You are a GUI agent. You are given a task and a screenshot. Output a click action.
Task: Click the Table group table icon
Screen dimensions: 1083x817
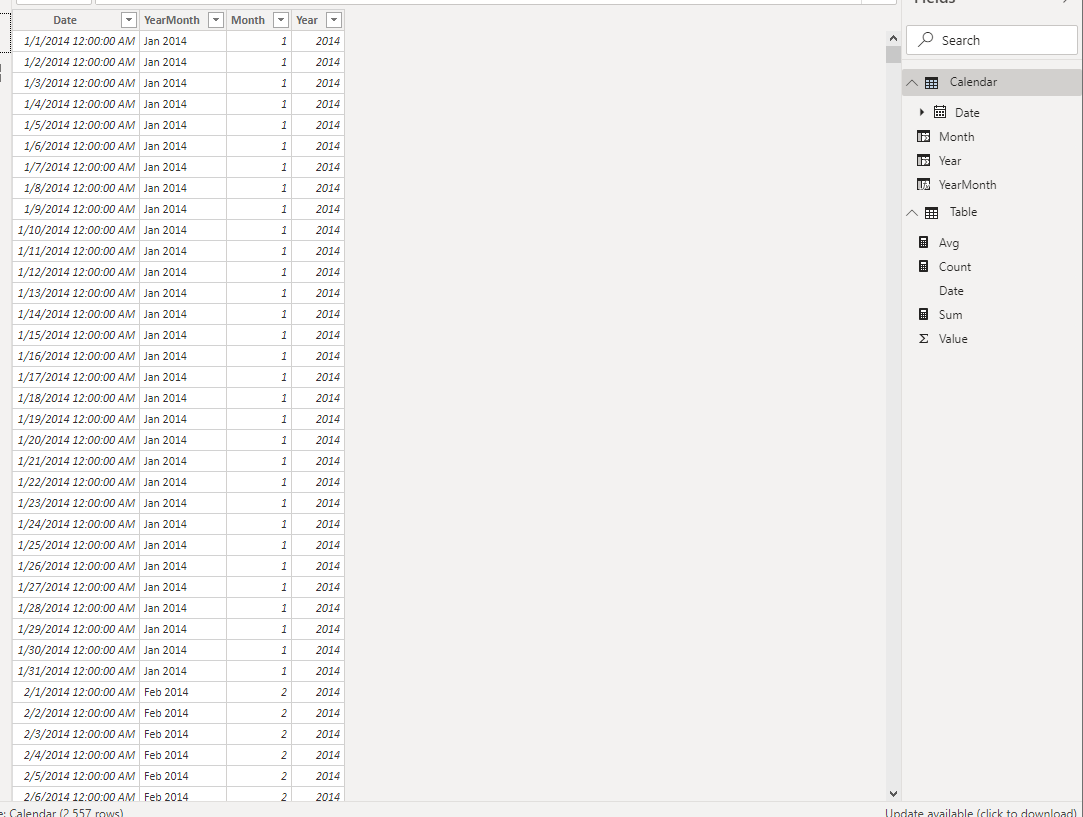(x=931, y=213)
